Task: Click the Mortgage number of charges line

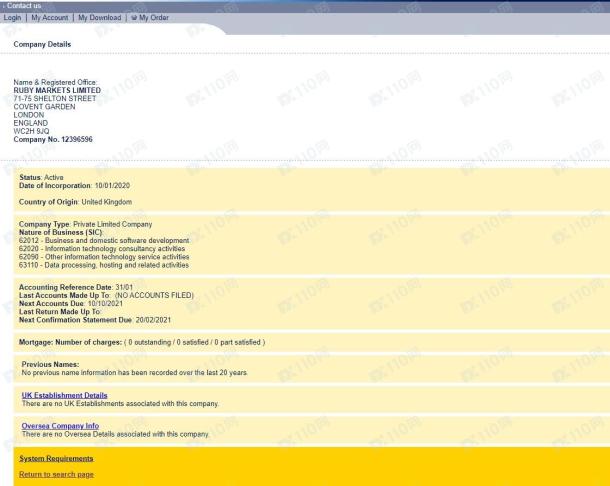Action: [142, 342]
